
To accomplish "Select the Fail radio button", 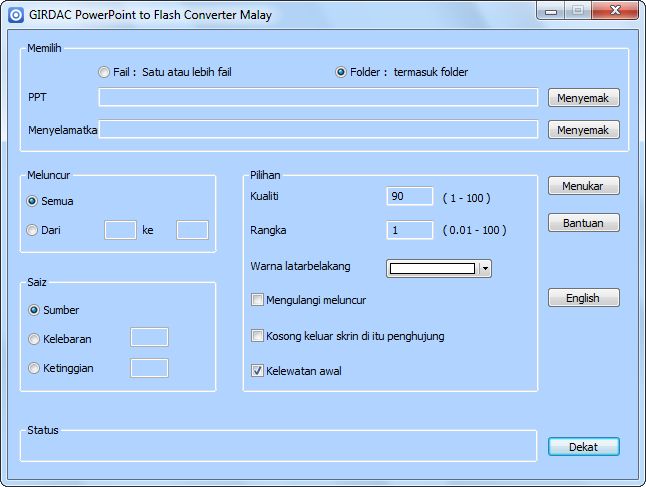I will [104, 72].
